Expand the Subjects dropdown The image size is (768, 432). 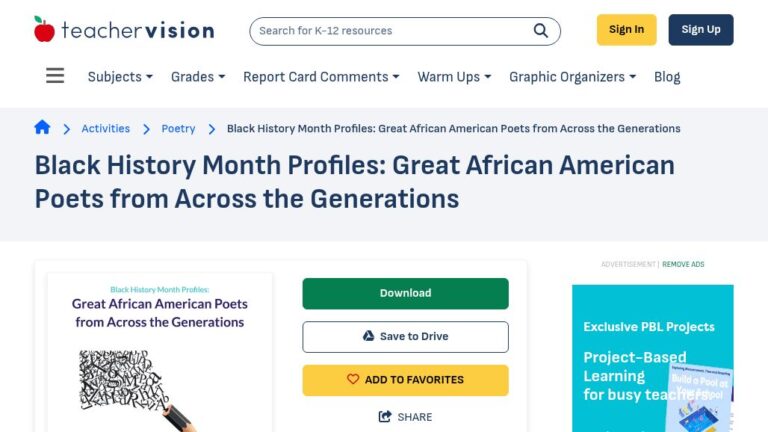(120, 77)
